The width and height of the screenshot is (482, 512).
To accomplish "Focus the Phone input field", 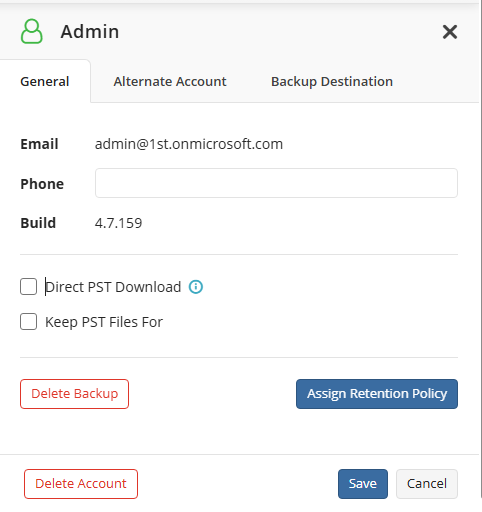I will (276, 183).
